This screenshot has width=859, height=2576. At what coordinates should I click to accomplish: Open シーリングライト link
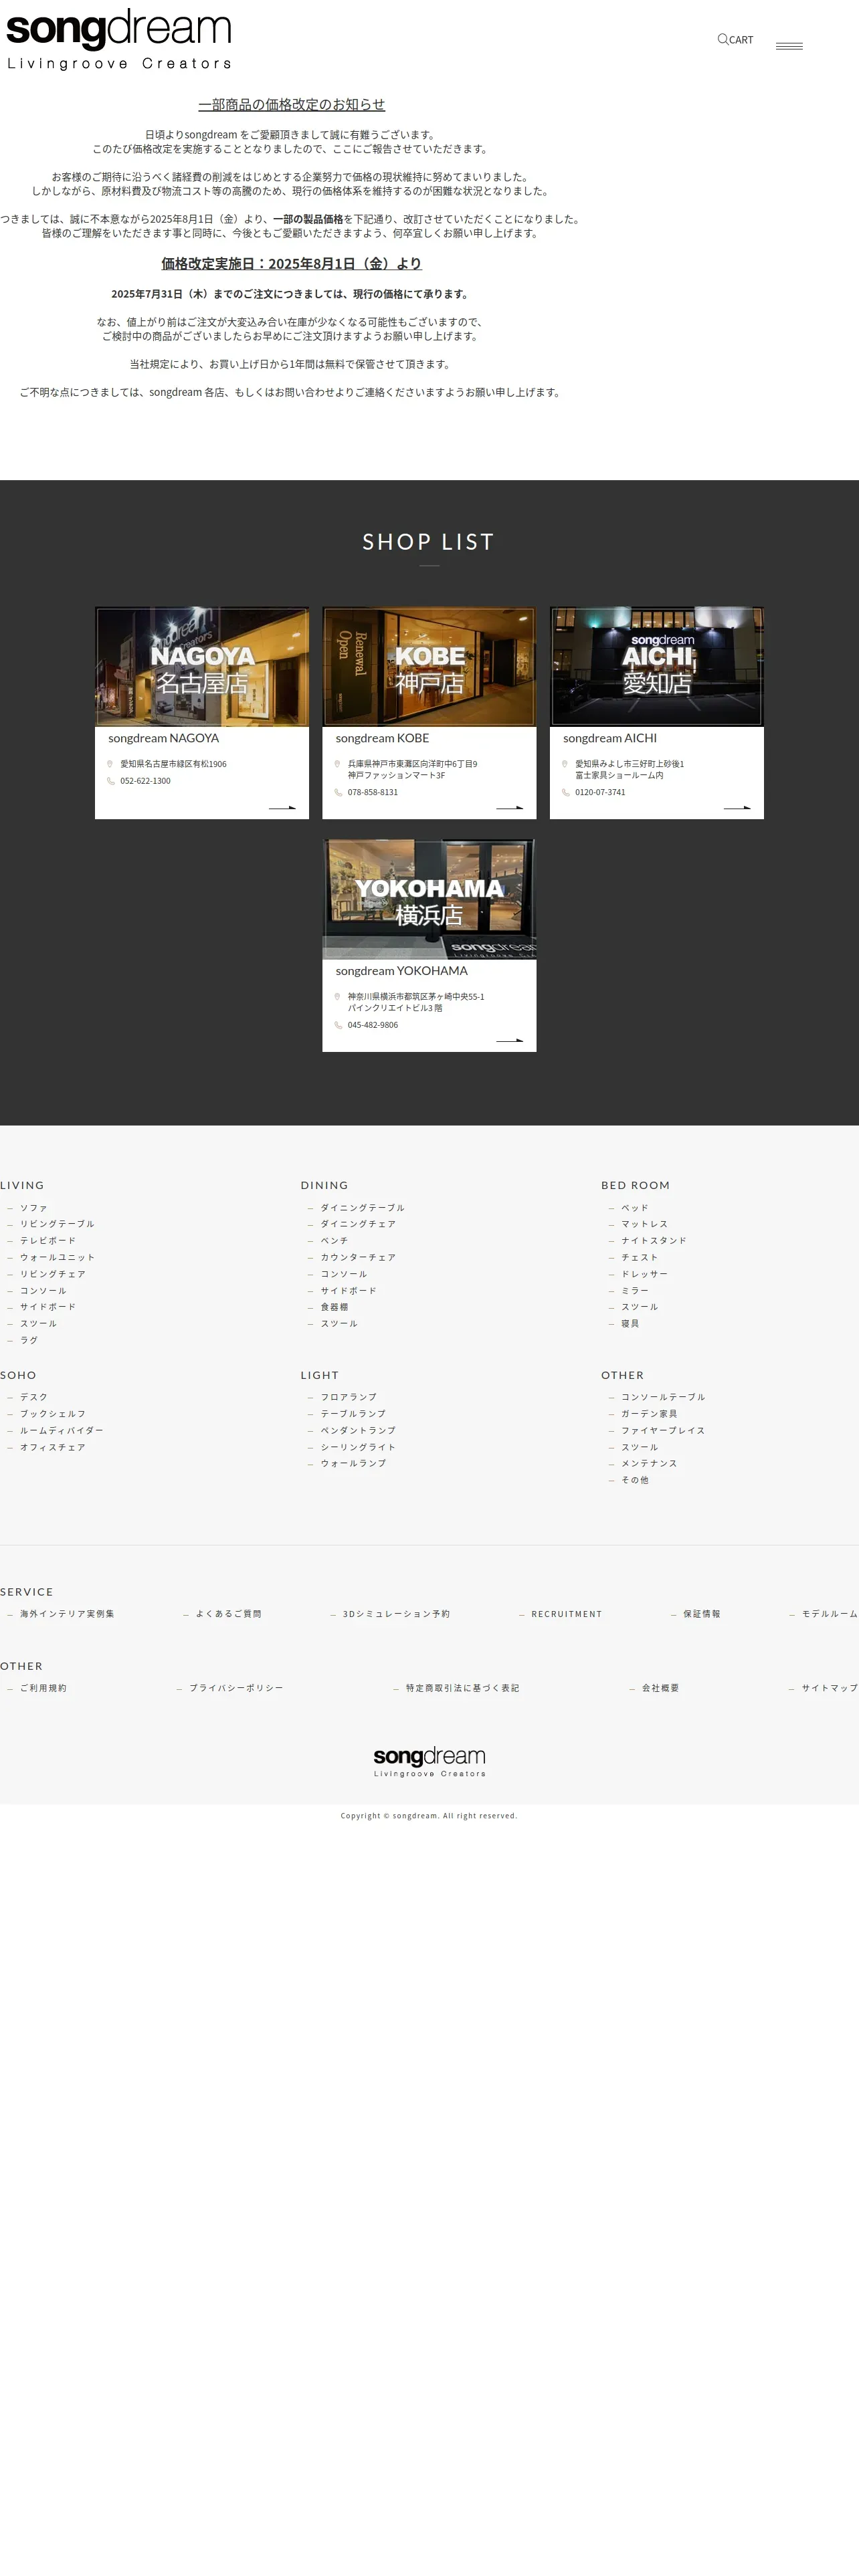(x=358, y=1447)
